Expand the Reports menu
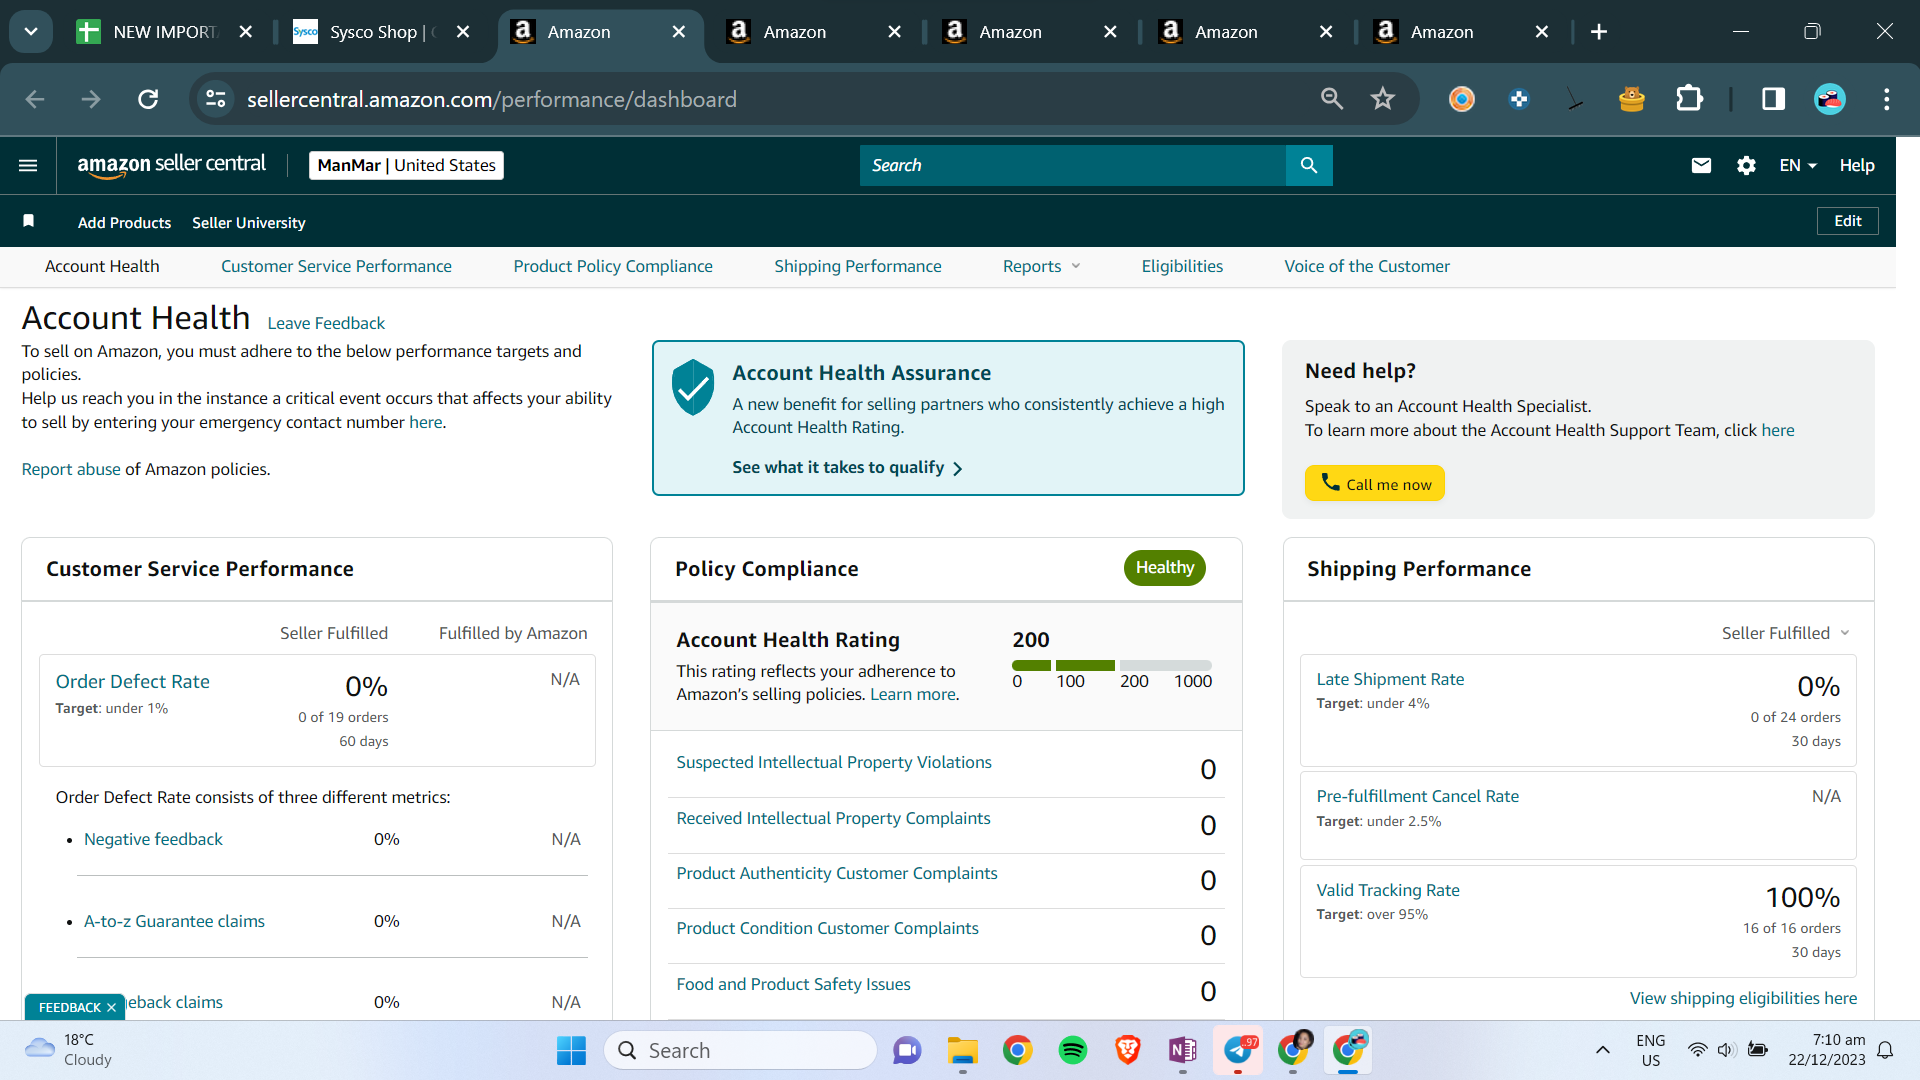Viewport: 1920px width, 1080px height. [x=1042, y=266]
